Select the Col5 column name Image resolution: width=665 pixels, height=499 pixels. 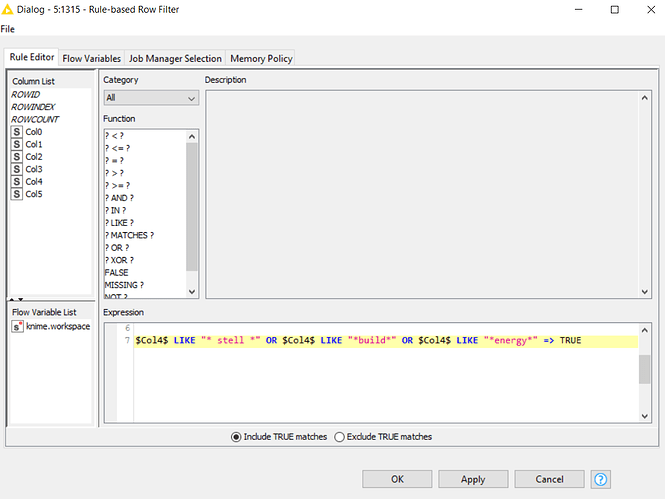(x=34, y=194)
